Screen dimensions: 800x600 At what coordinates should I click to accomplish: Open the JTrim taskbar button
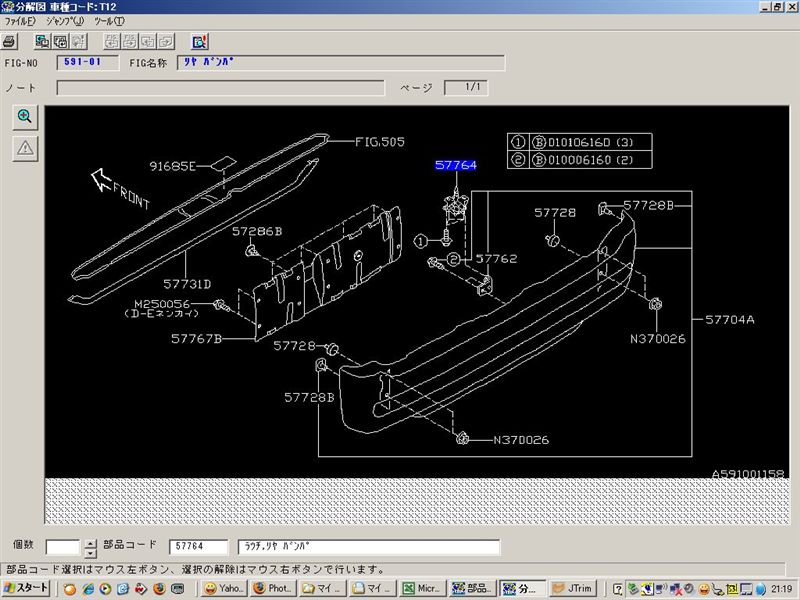pos(573,589)
